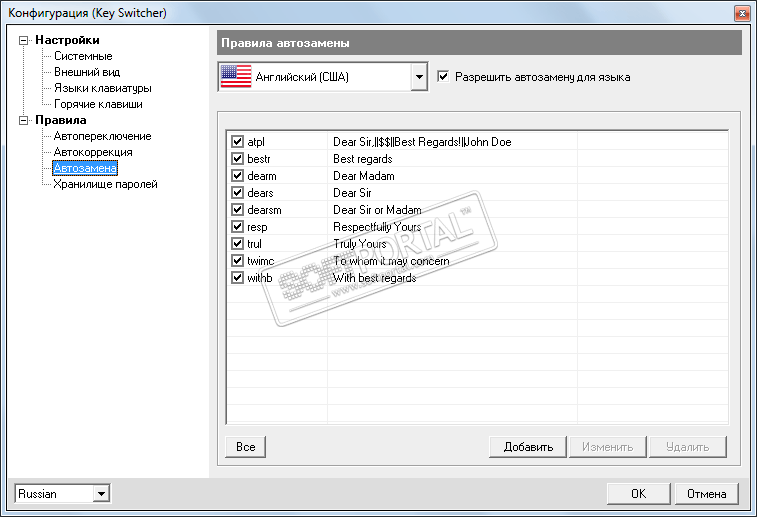Click the Все button
This screenshot has width=757, height=517.
(x=246, y=447)
